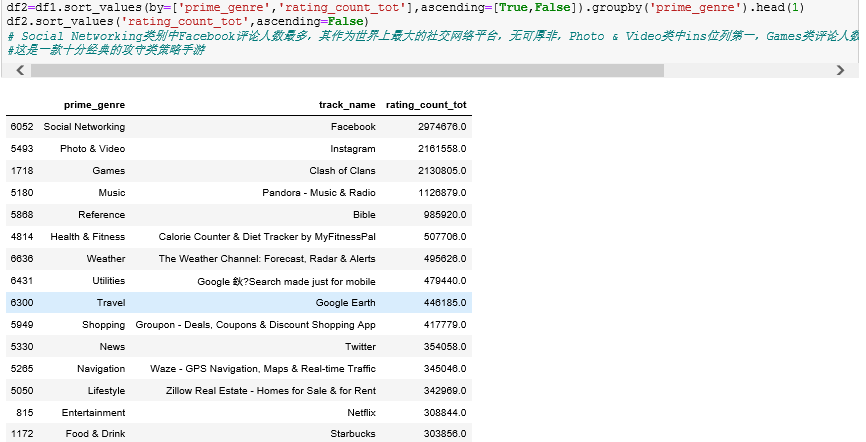Click the df2=df1.sort_values code line
This screenshot has height=442, width=866.
tap(405, 8)
